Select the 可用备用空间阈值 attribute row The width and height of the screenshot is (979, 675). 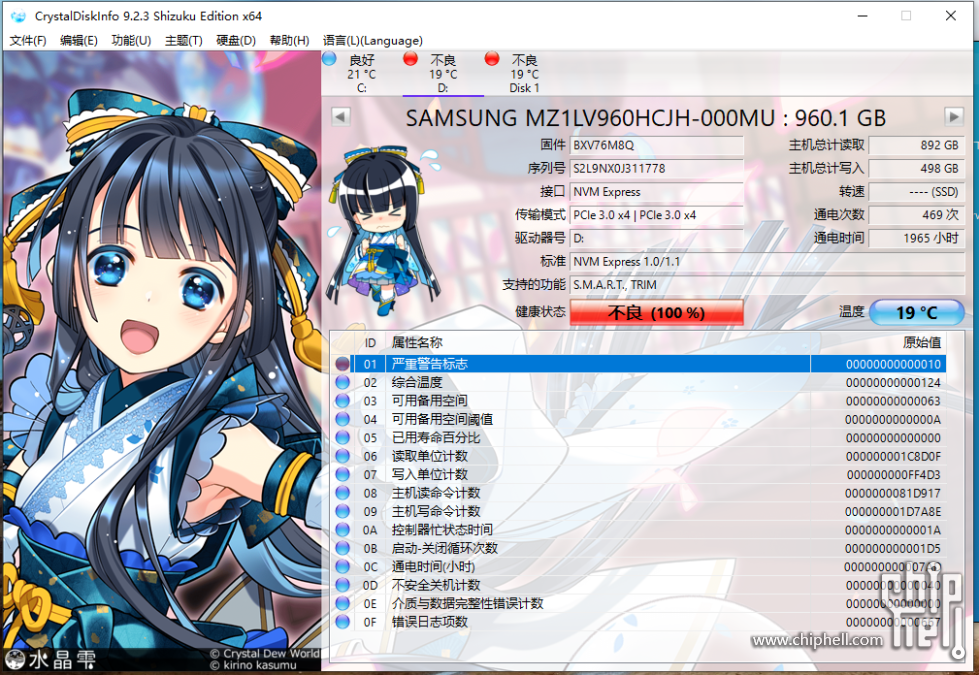click(x=638, y=419)
